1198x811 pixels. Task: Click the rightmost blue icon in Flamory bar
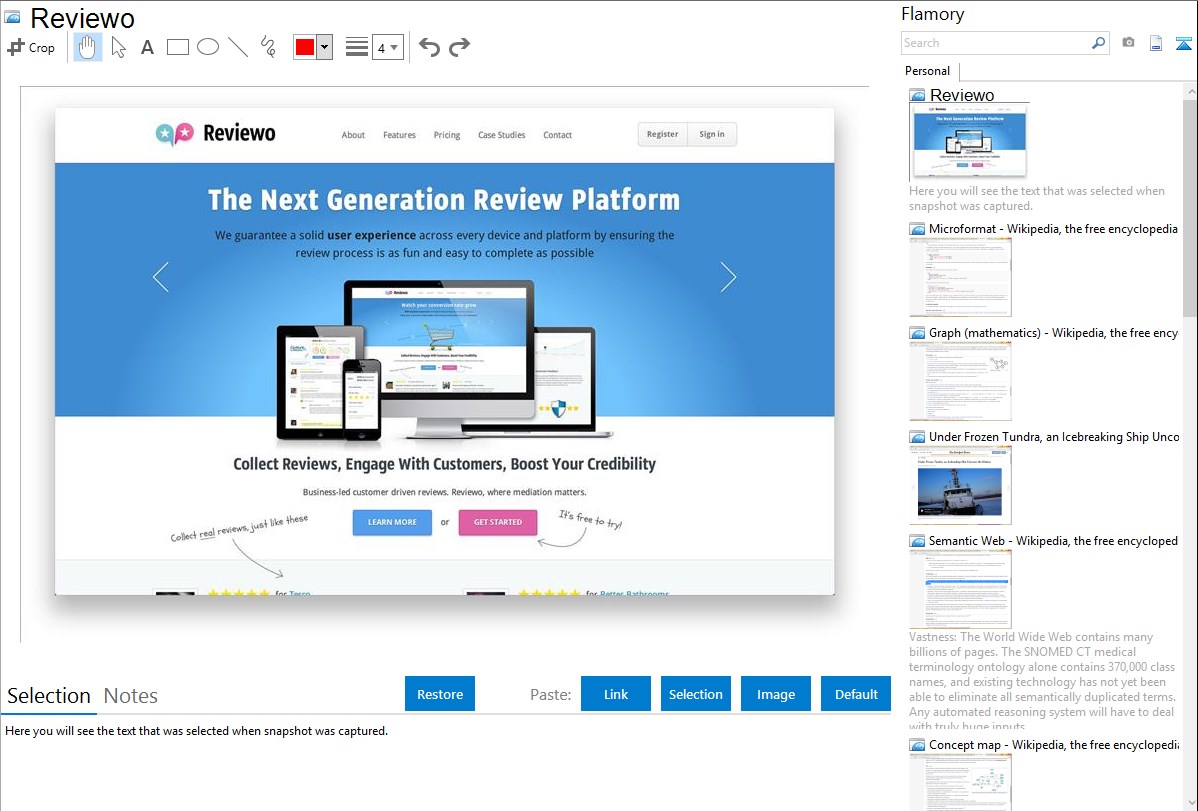[1183, 43]
